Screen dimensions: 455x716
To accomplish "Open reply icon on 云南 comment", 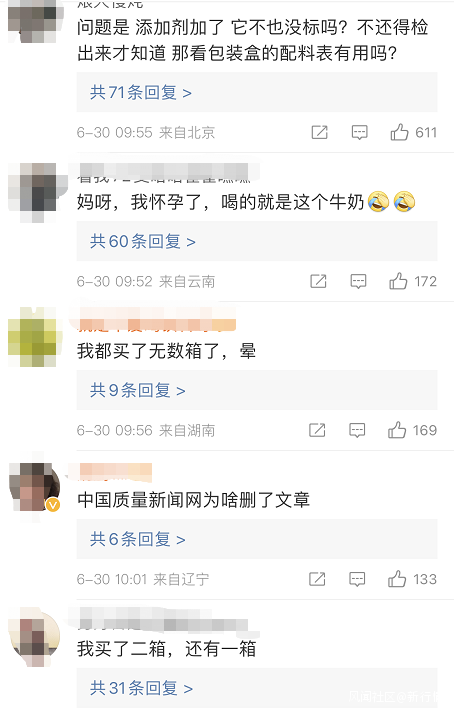I will click(358, 281).
